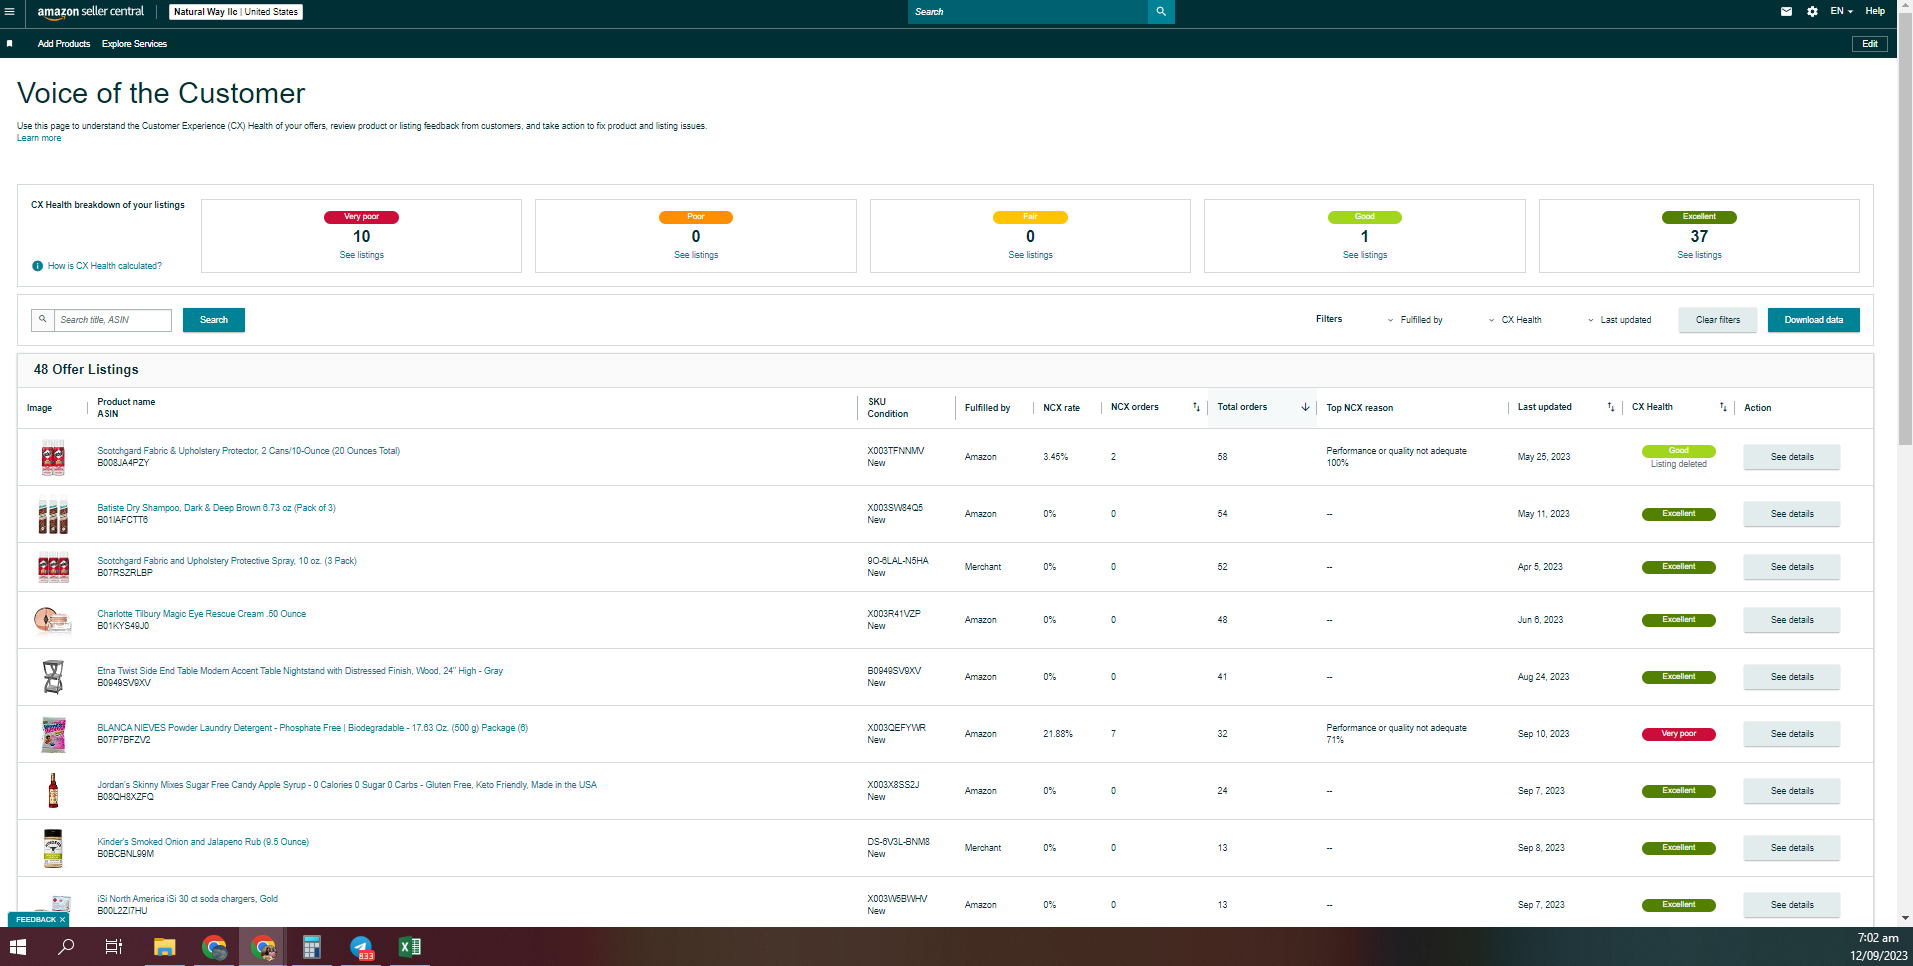See listings under Good
The width and height of the screenshot is (1913, 966).
[1365, 255]
